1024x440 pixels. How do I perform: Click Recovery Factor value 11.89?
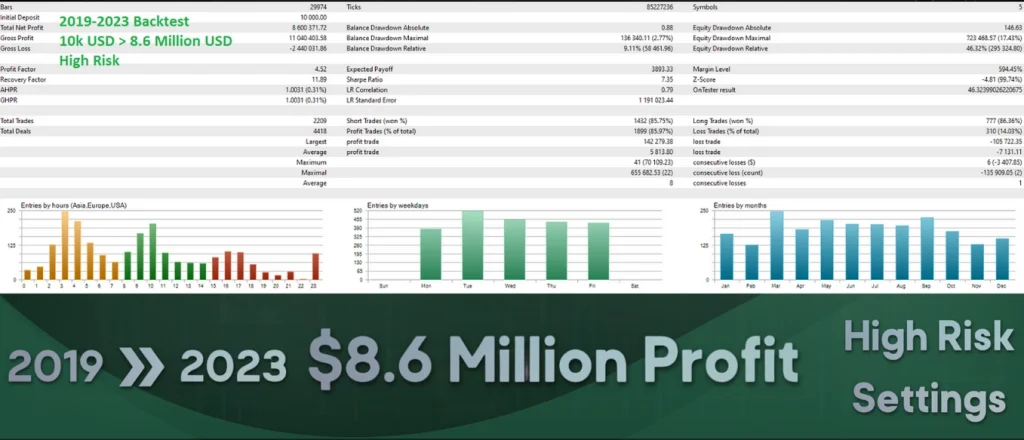pos(319,80)
